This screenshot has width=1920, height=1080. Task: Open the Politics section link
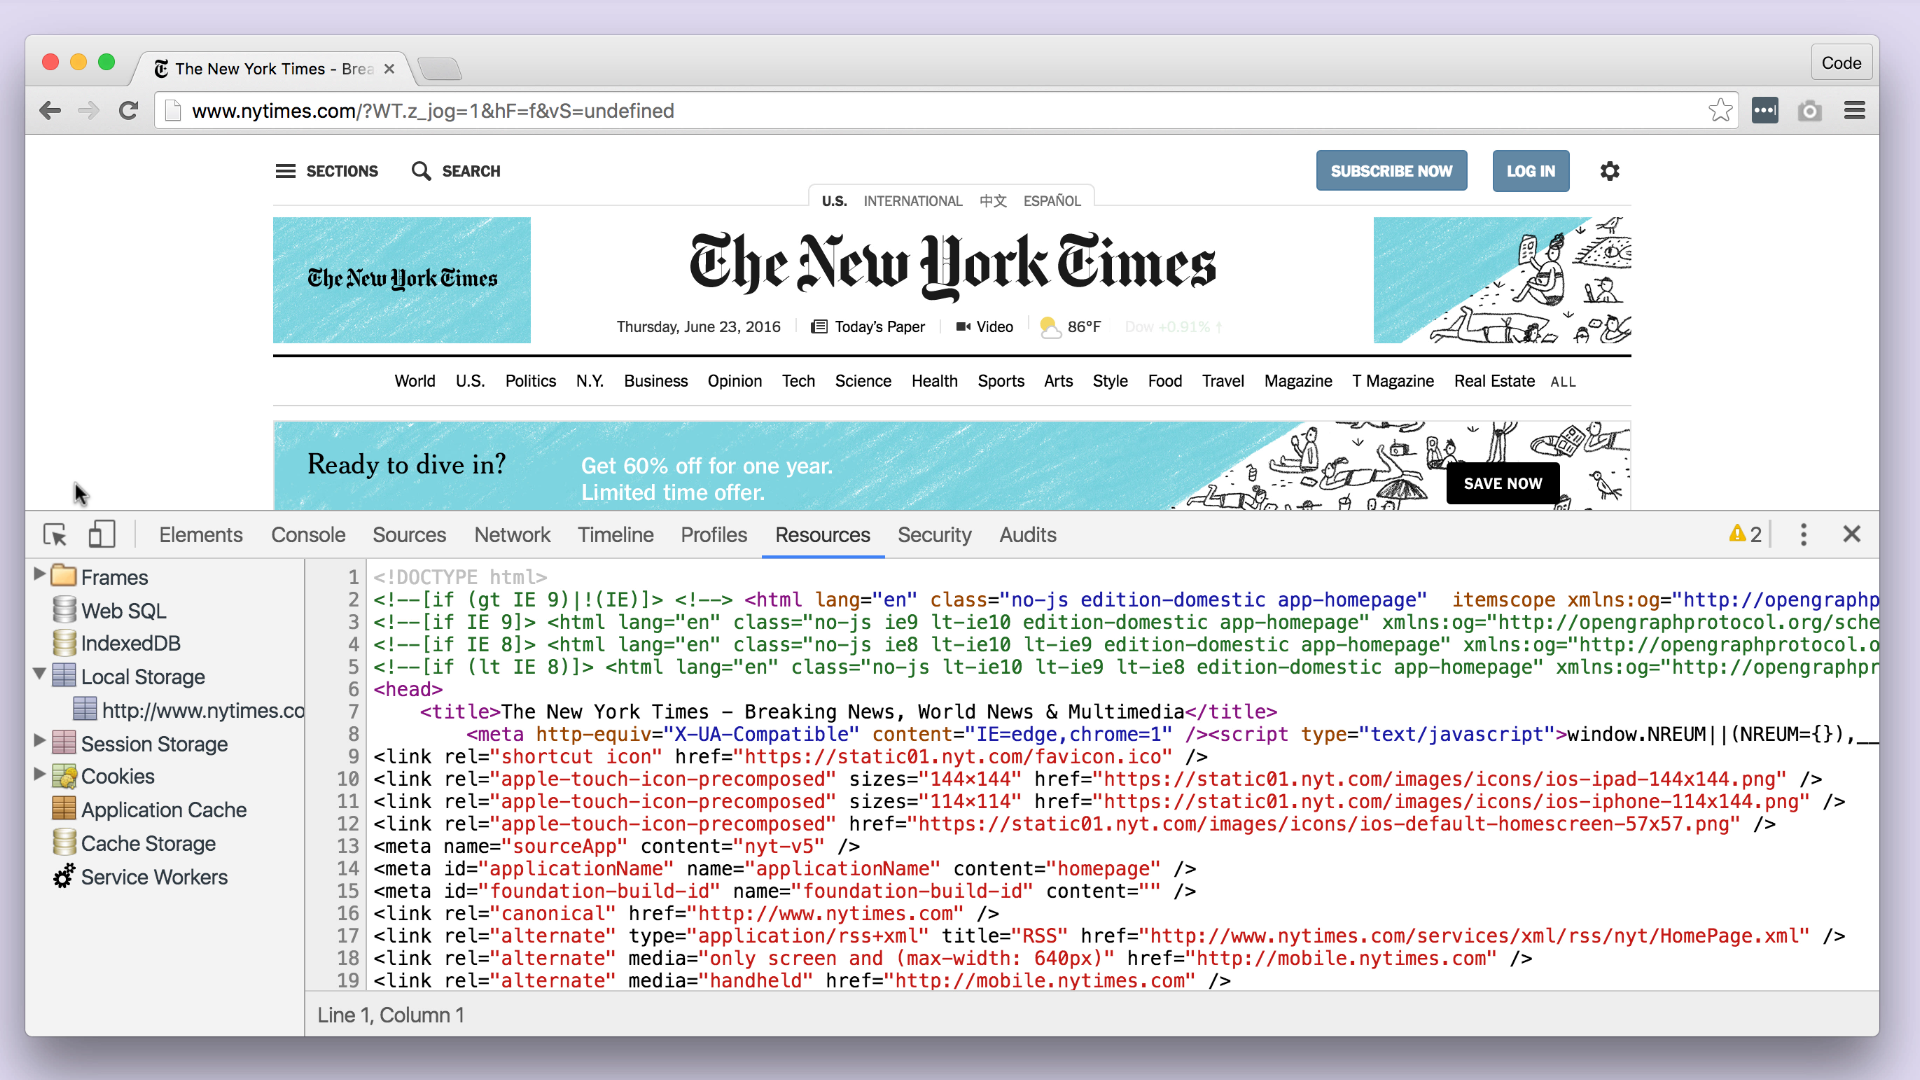tap(530, 381)
